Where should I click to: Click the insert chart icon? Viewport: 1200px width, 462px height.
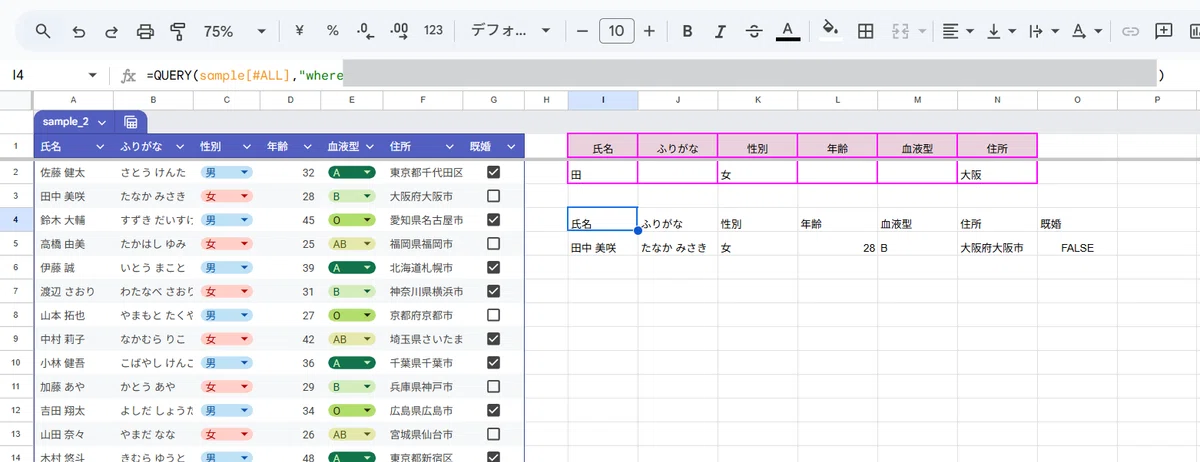[x=1193, y=31]
